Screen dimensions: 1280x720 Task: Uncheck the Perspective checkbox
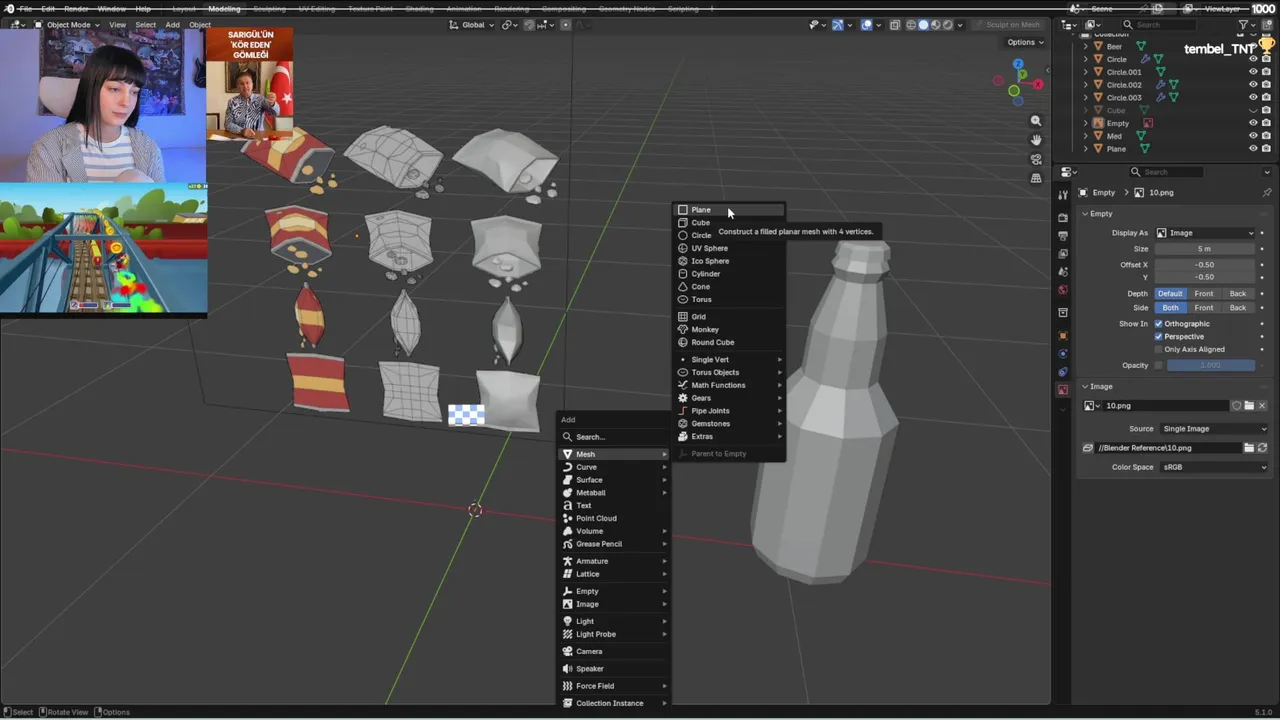(x=1159, y=336)
